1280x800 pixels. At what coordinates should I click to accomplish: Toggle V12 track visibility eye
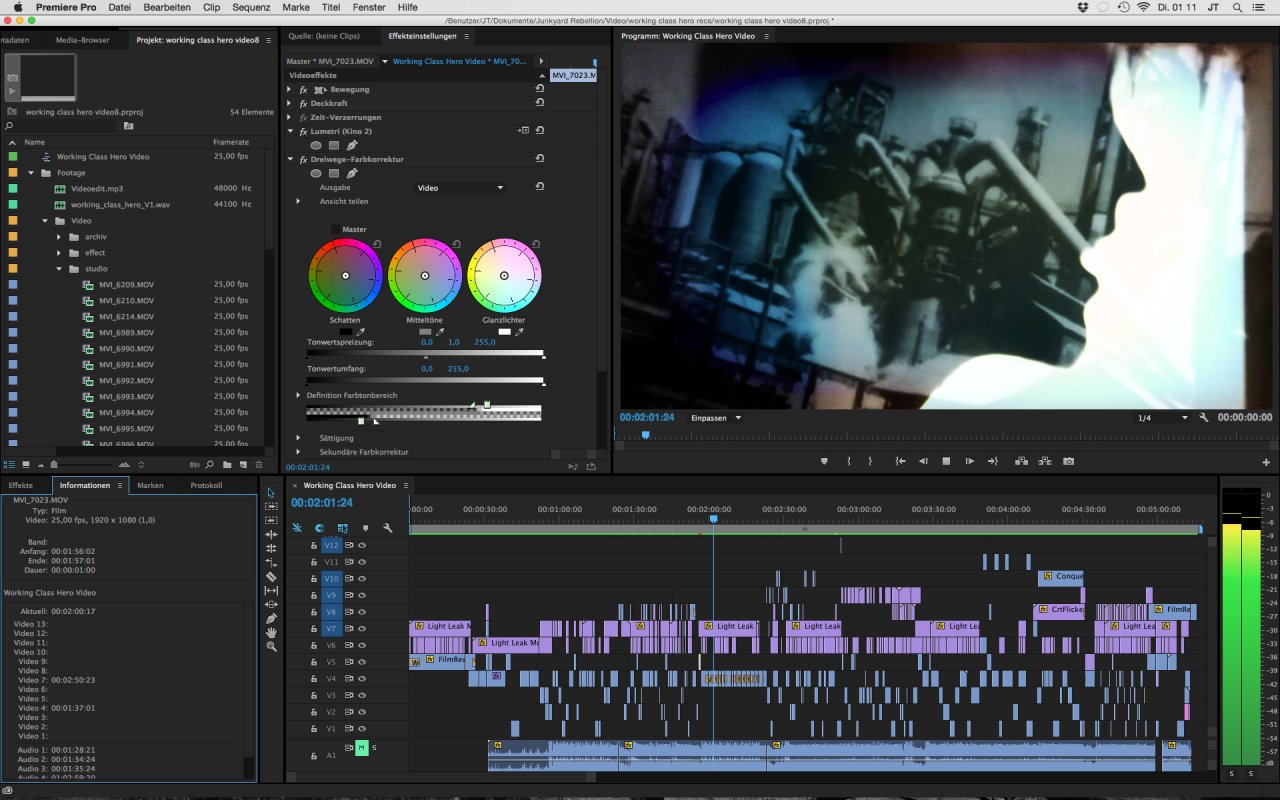[x=362, y=546]
